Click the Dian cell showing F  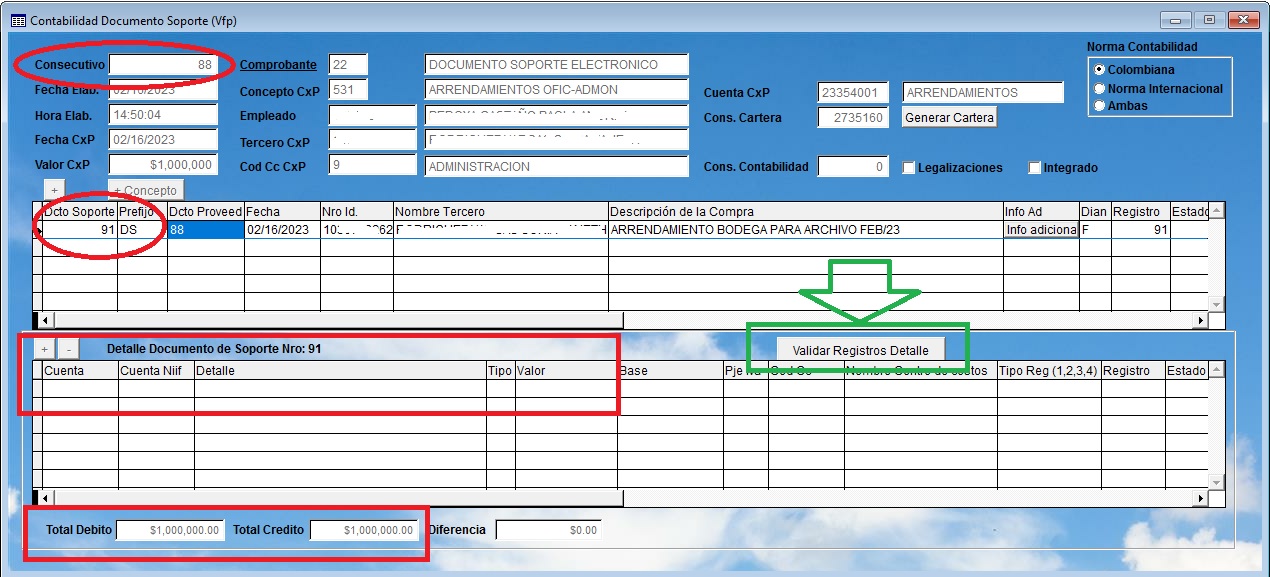(1094, 230)
